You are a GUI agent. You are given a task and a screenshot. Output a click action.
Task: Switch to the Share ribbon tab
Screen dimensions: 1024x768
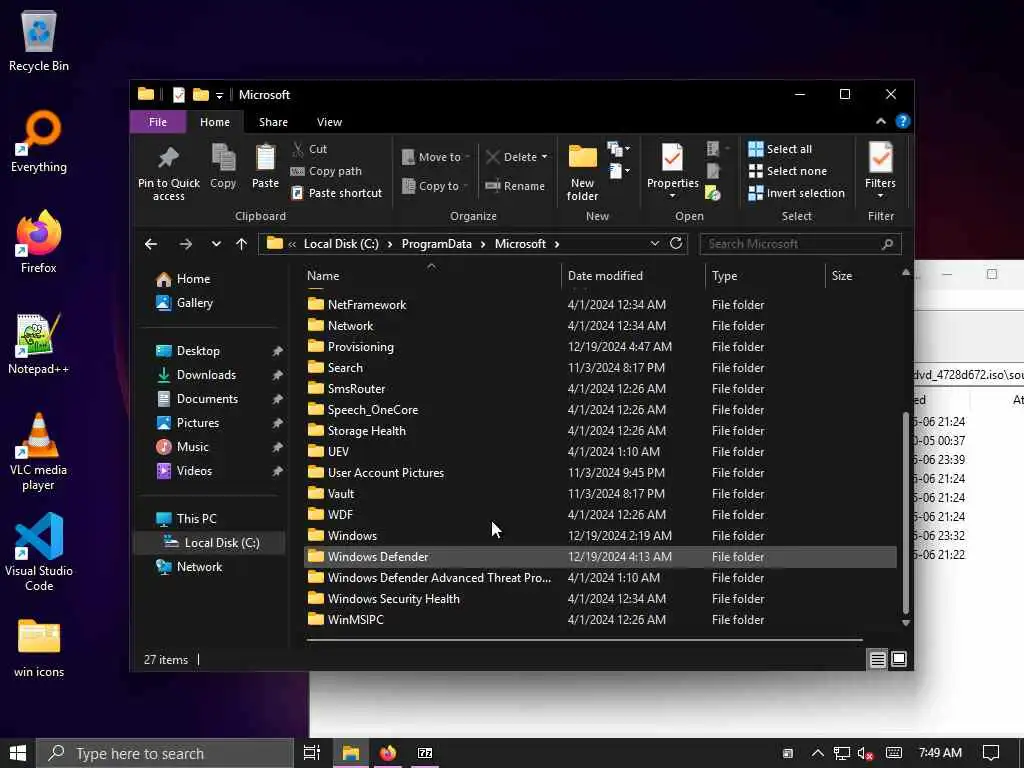tap(273, 122)
